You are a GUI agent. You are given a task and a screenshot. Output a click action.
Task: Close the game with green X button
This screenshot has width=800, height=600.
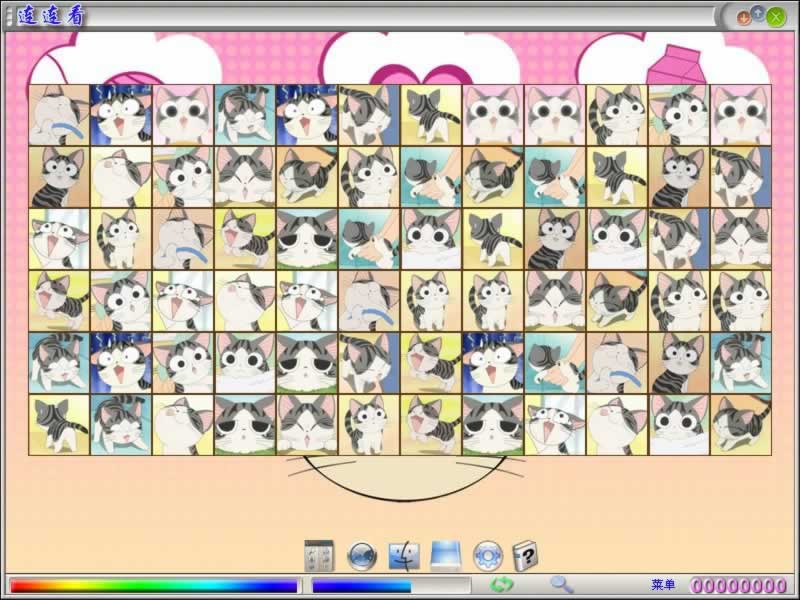(x=776, y=17)
